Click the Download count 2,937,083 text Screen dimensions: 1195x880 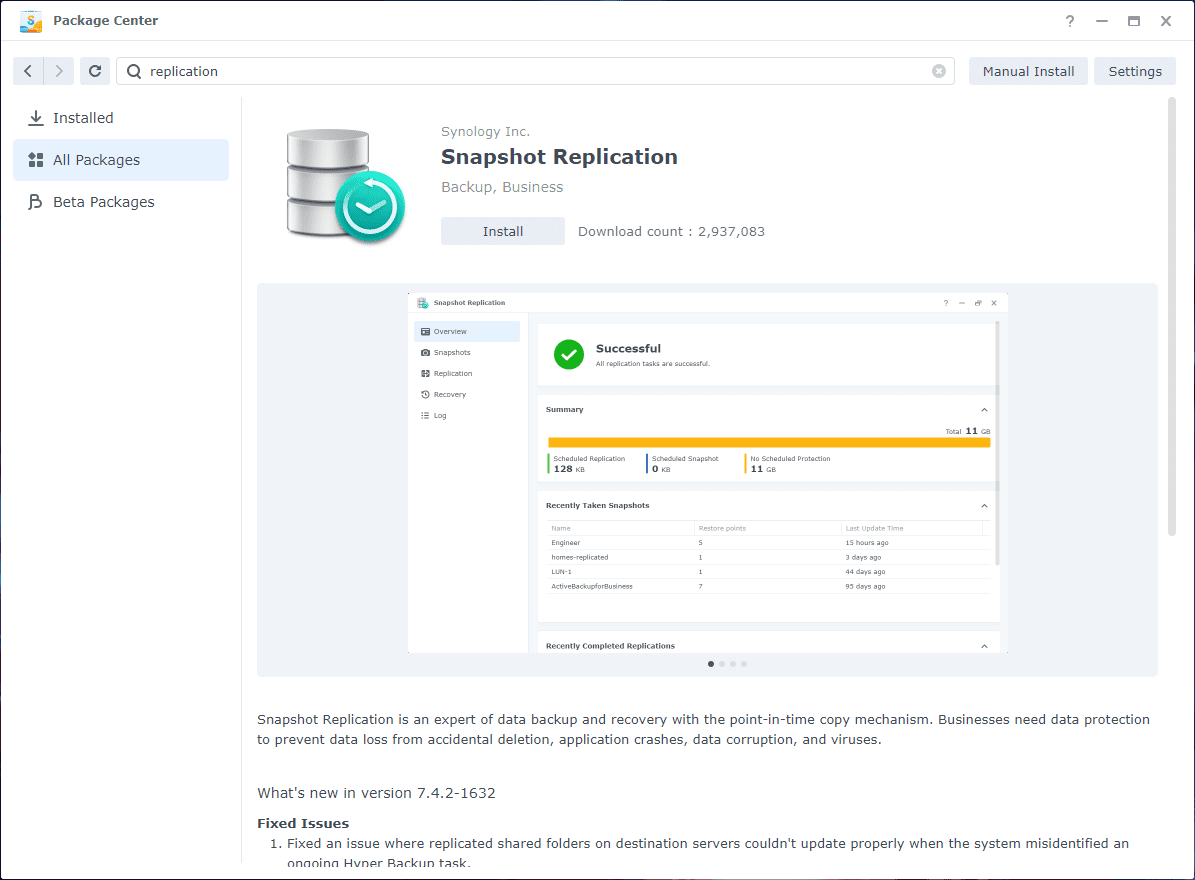coord(671,232)
